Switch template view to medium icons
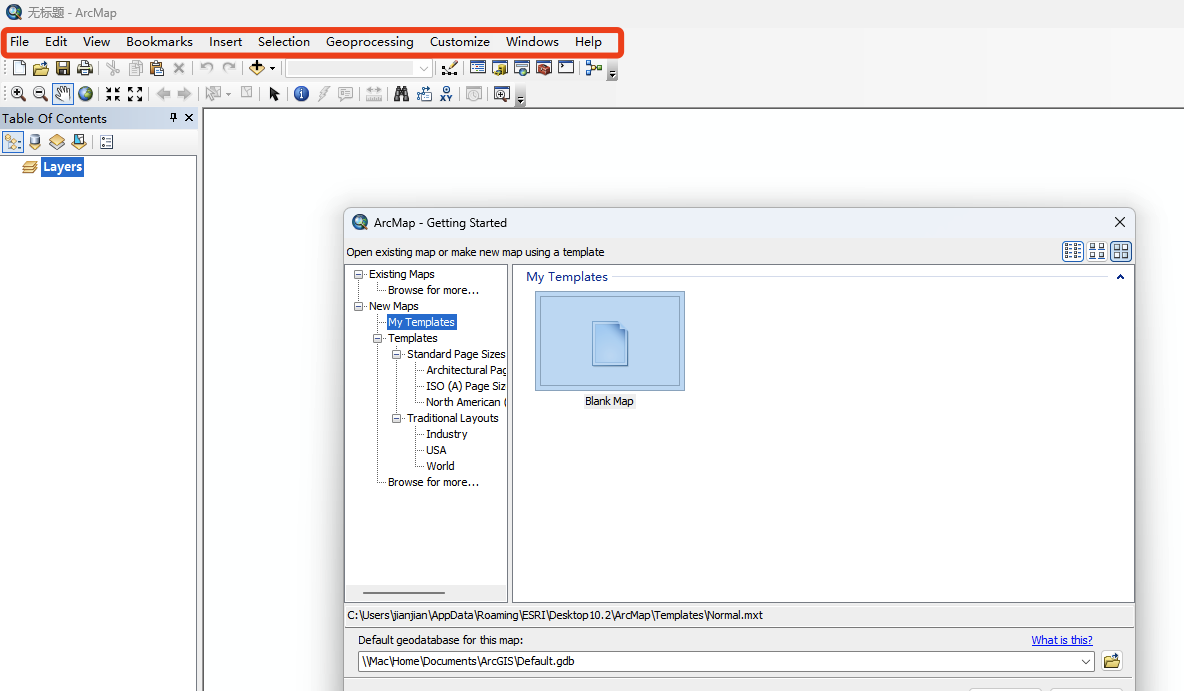This screenshot has height=691, width=1184. [x=1097, y=251]
